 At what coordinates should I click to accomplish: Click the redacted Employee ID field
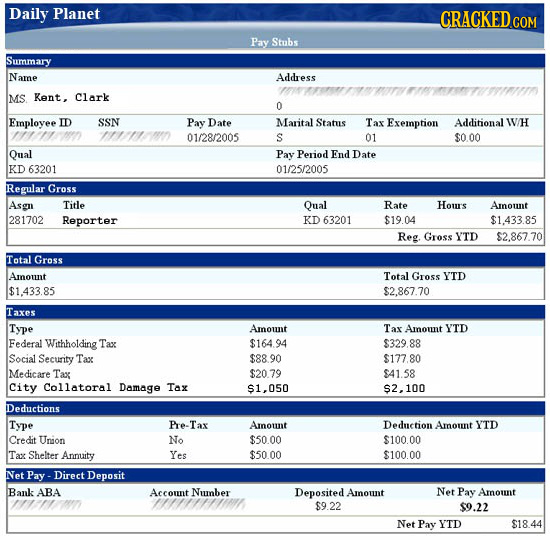[x=45, y=136]
